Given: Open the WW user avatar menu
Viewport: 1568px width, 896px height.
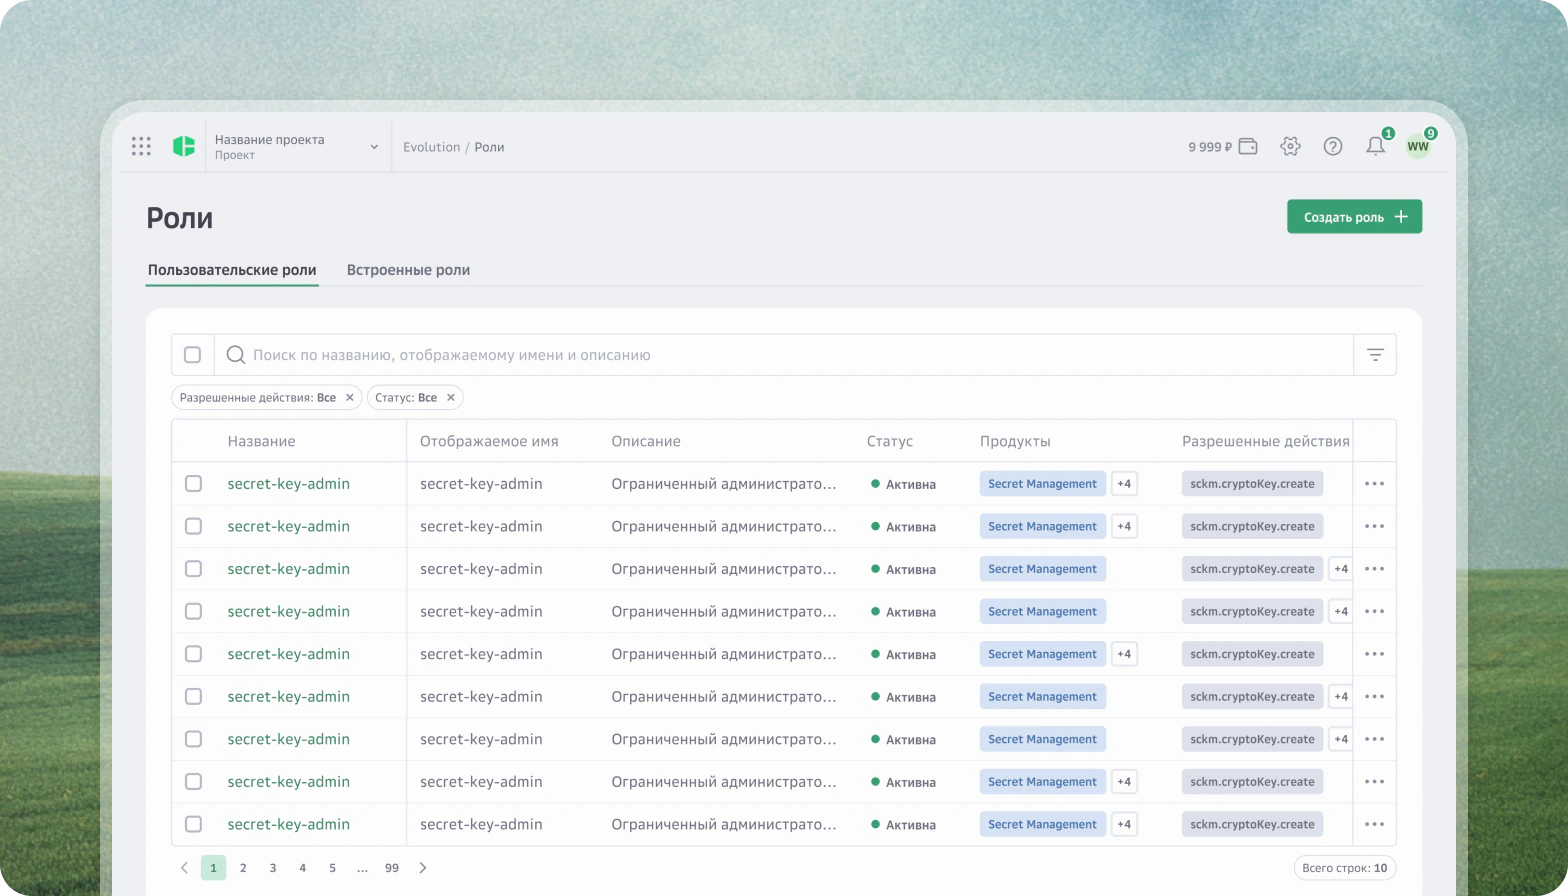Looking at the screenshot, I should (1418, 146).
